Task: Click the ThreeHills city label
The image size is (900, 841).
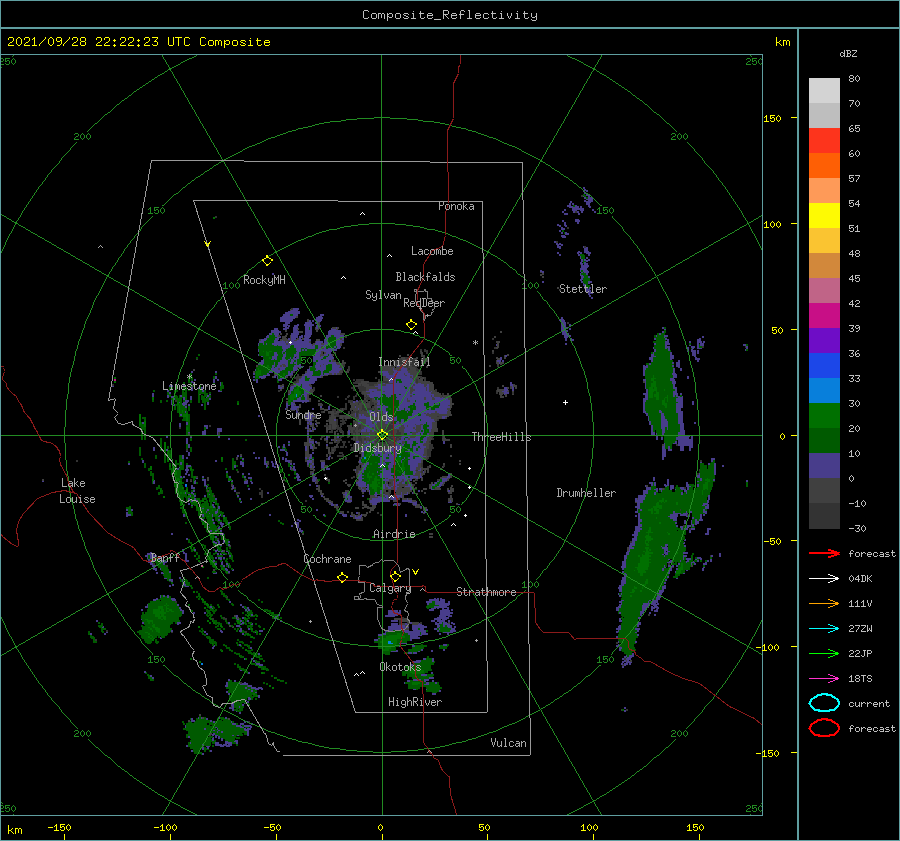Action: coord(501,437)
